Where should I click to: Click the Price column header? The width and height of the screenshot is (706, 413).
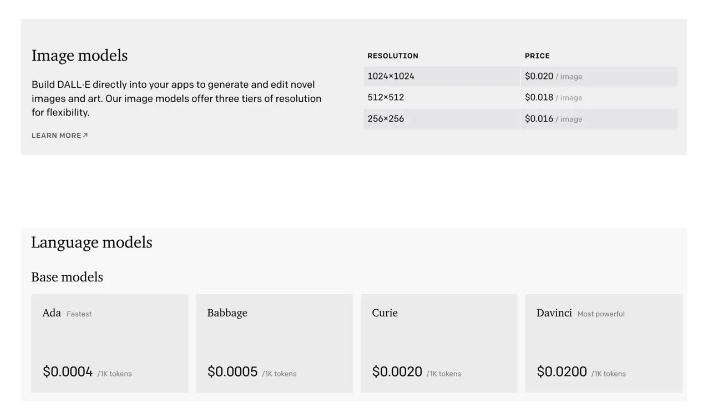coord(537,56)
